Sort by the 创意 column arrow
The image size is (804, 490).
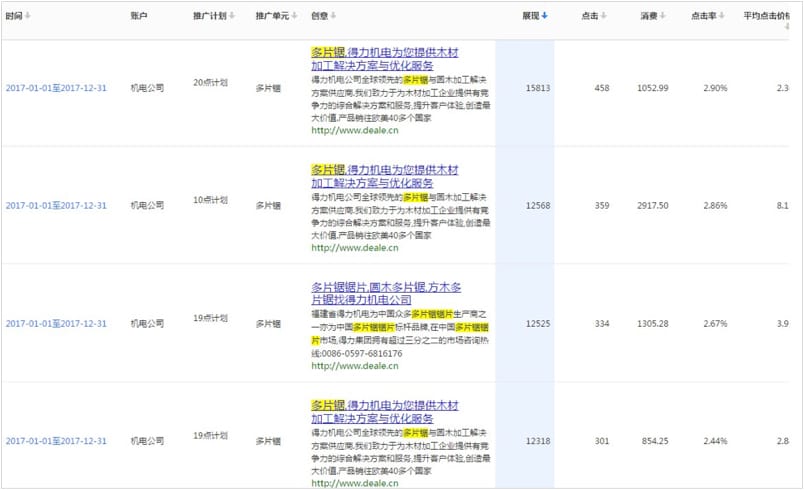click(333, 16)
